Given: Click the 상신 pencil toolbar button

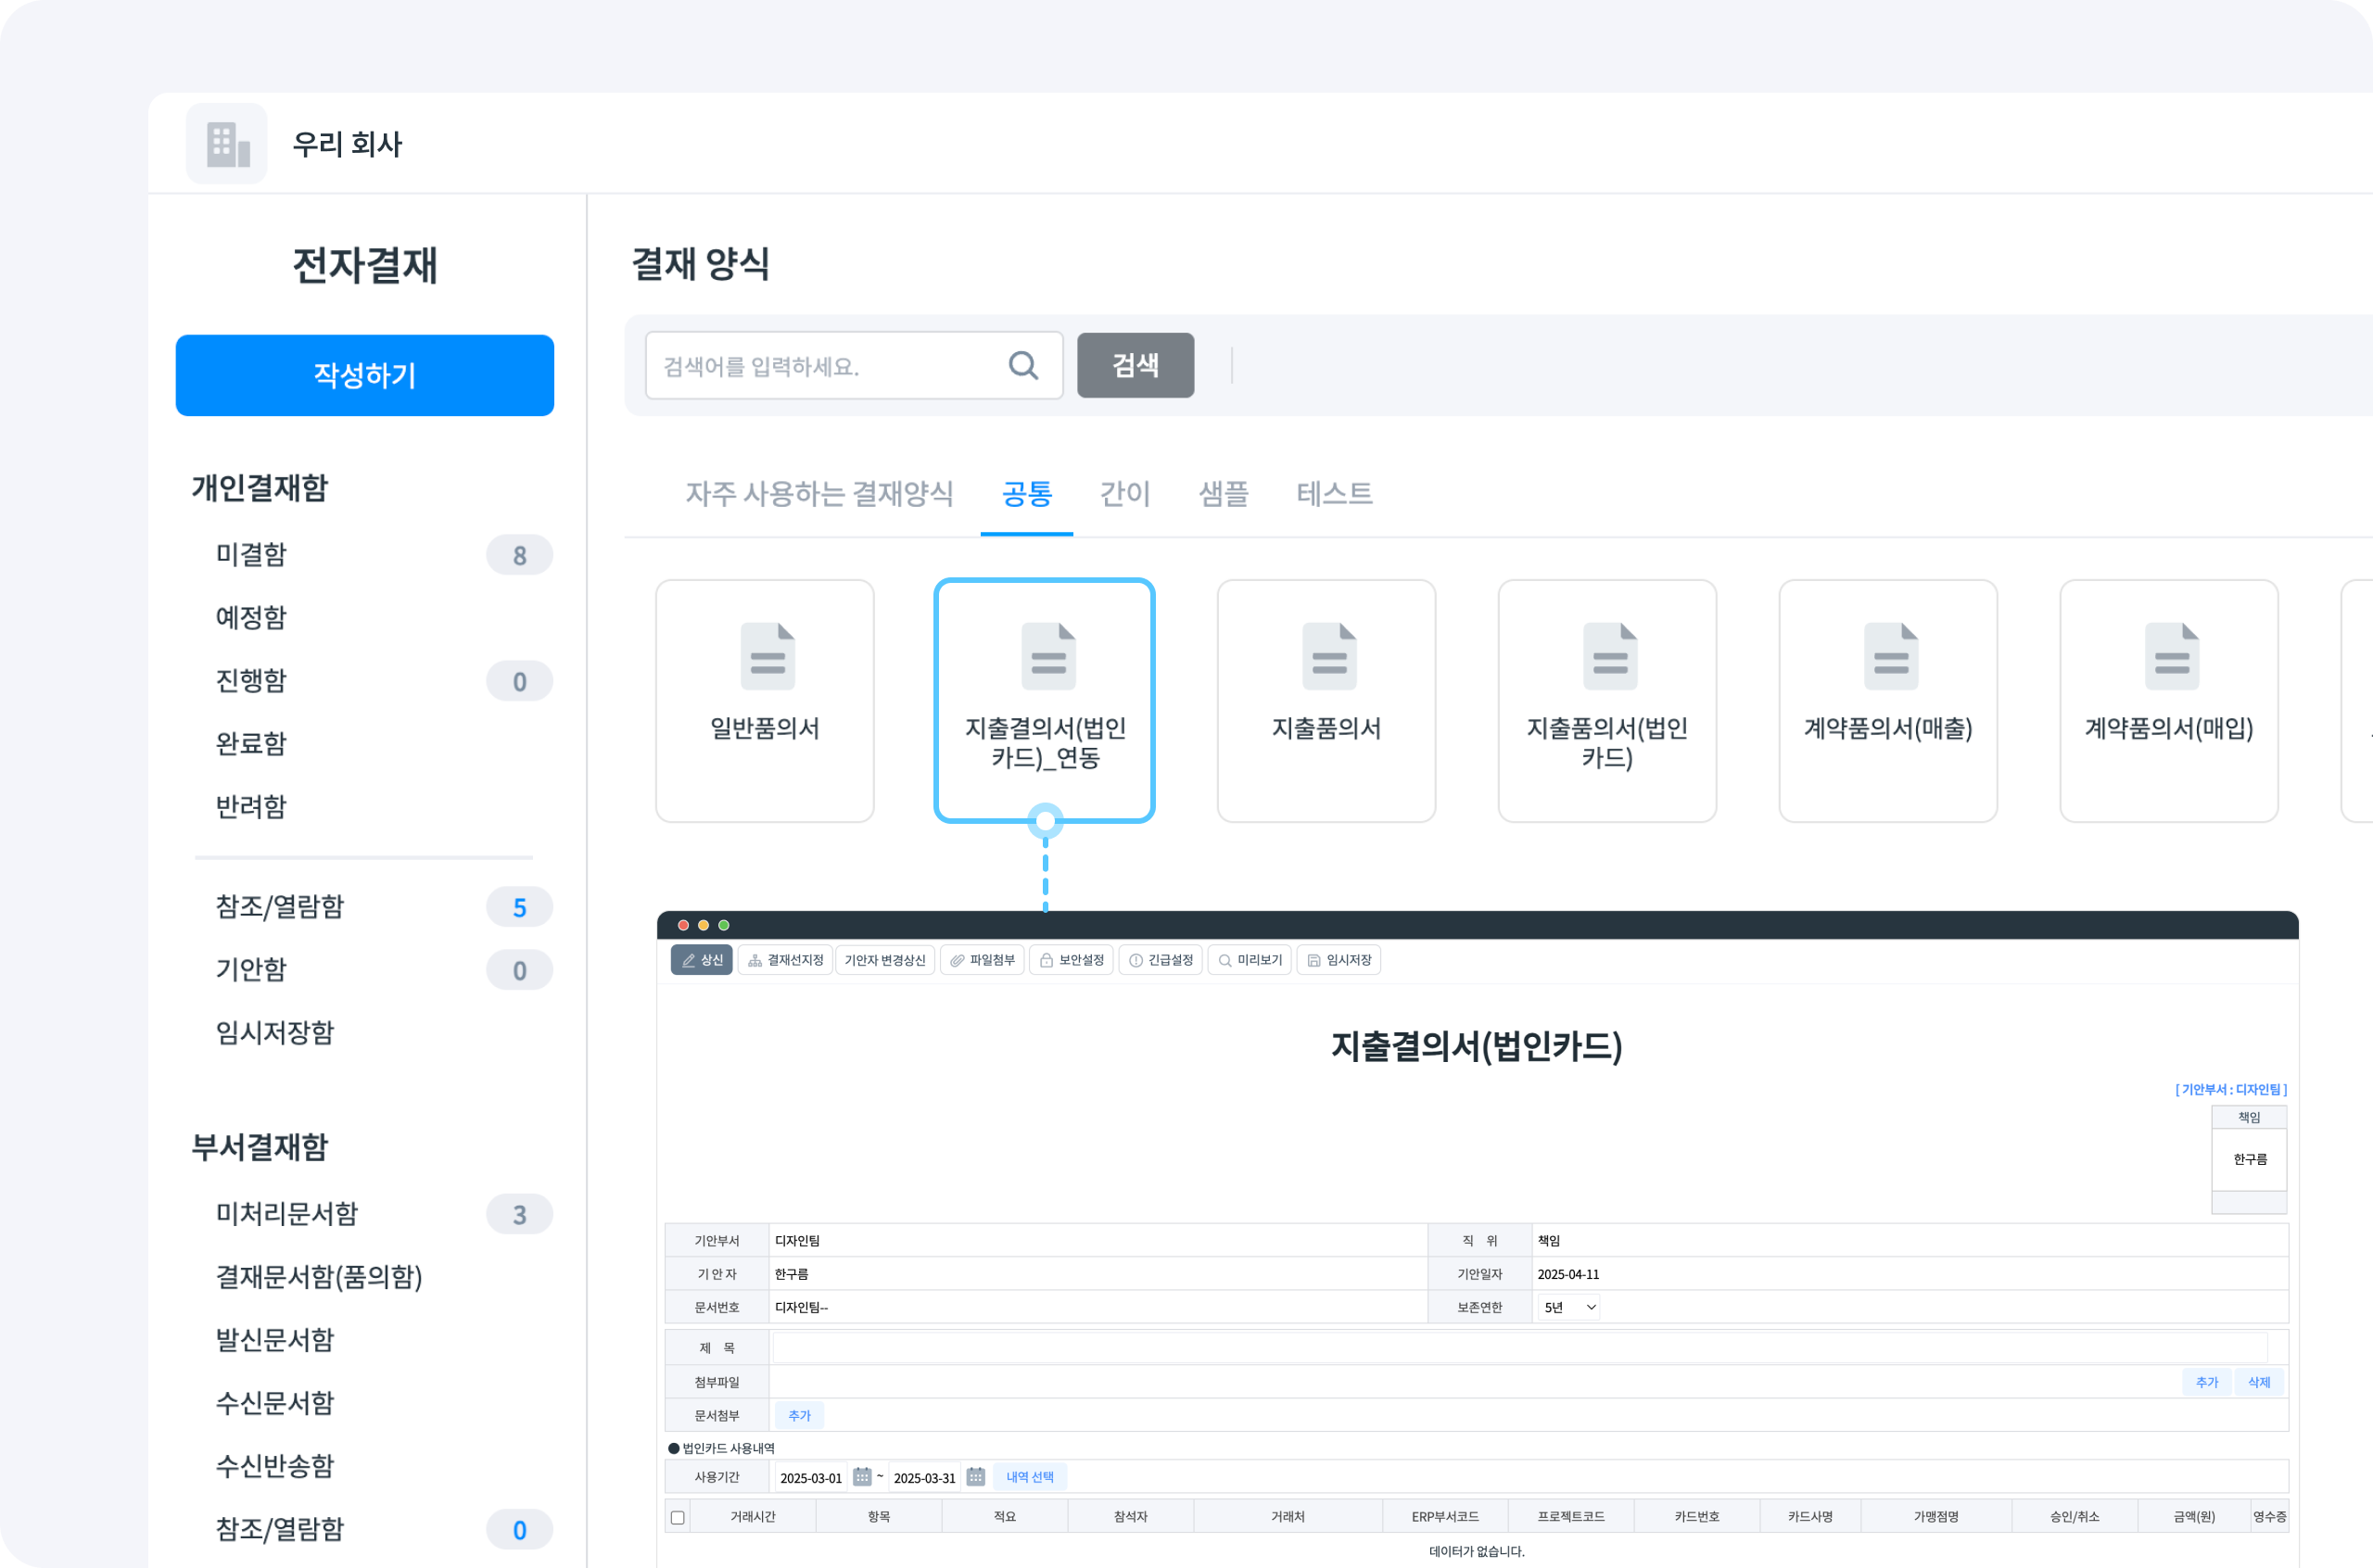Looking at the screenshot, I should (x=701, y=960).
